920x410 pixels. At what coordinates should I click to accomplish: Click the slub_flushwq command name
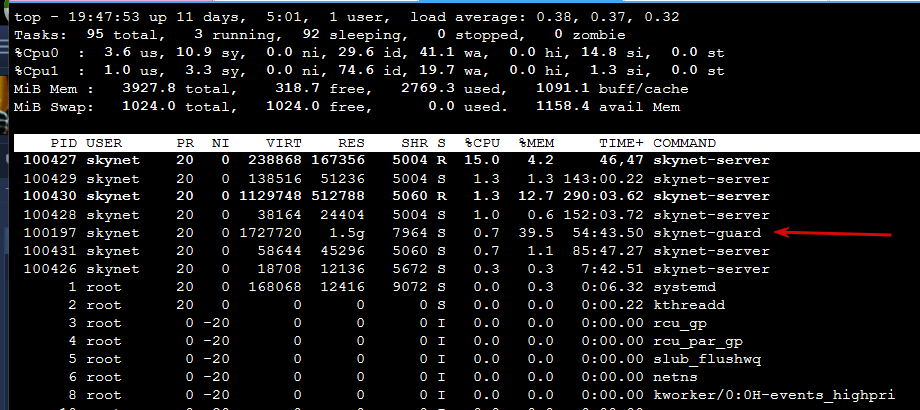click(x=707, y=360)
